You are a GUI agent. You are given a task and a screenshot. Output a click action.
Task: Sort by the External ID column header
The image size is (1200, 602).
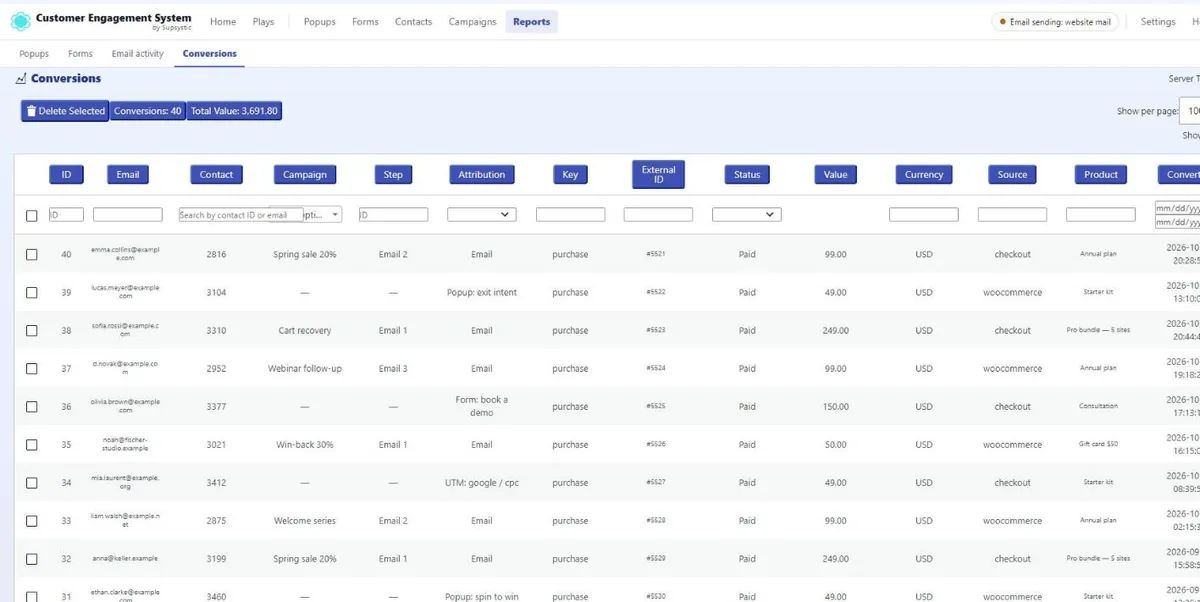[659, 174]
